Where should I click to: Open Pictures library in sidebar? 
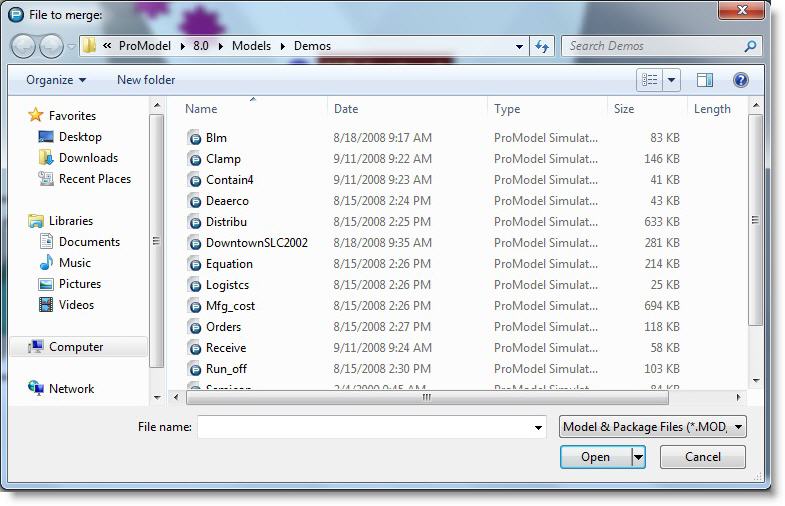pos(70,284)
